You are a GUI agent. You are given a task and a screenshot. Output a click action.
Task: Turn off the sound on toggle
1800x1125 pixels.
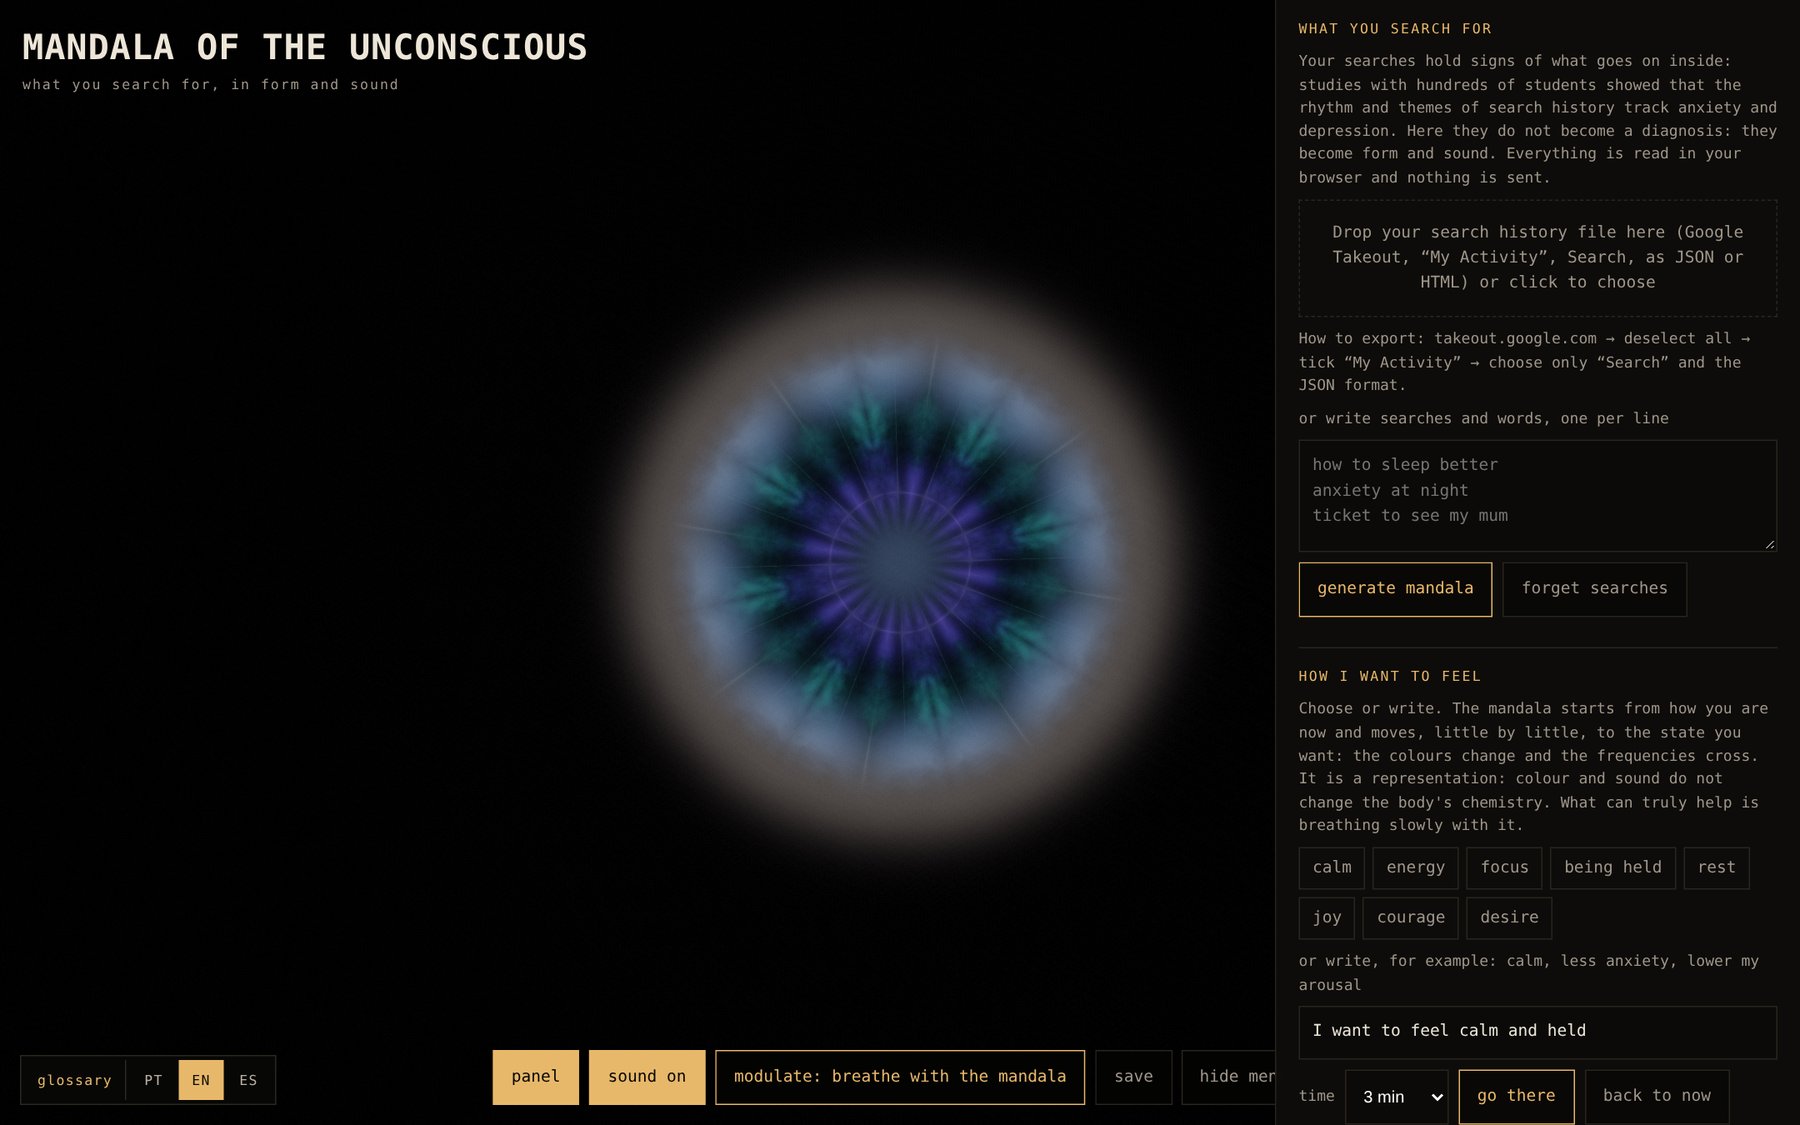click(x=647, y=1077)
